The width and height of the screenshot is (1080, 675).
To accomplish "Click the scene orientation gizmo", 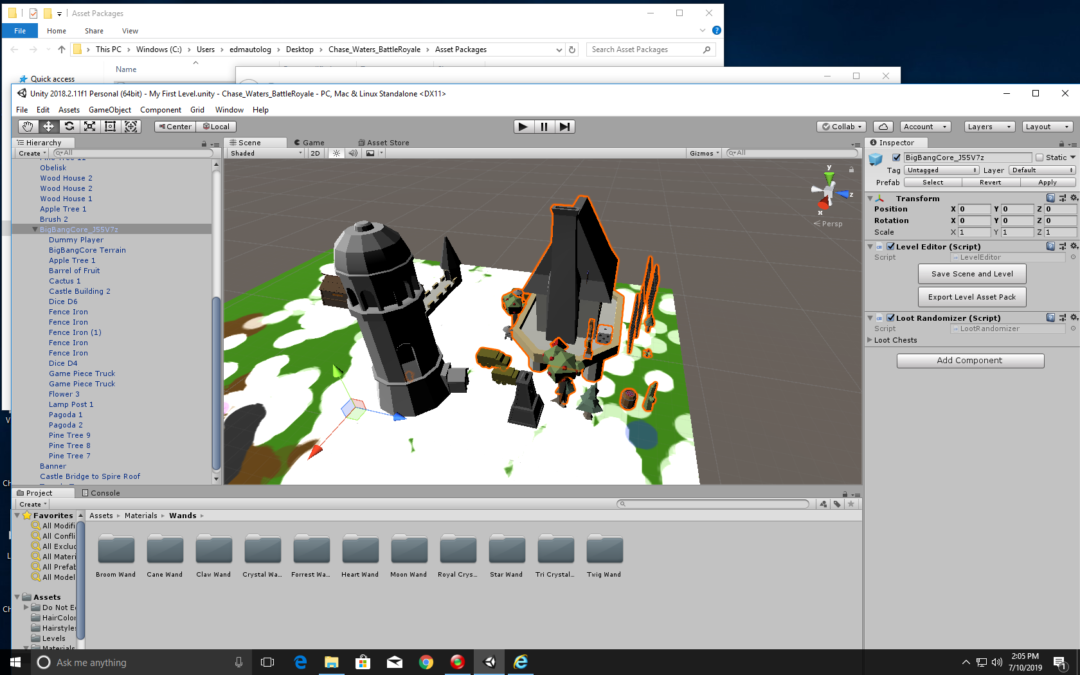I will [828, 191].
